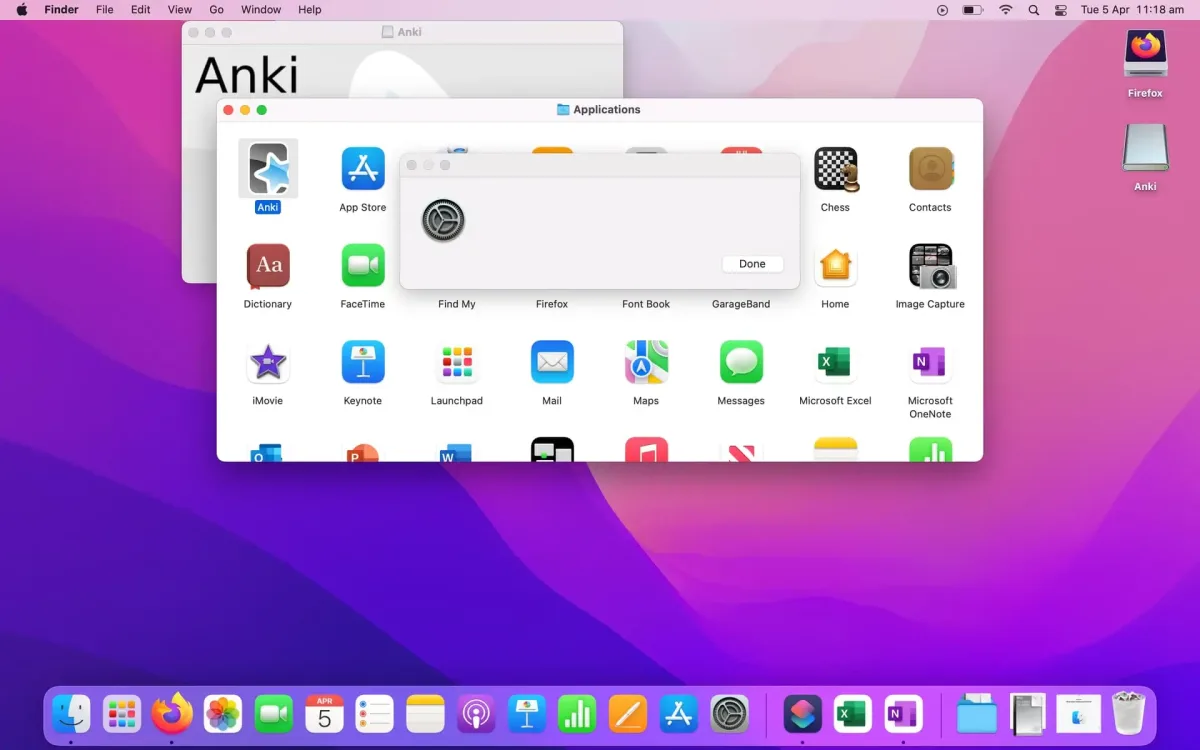Select Keynote in the Applications window
The image size is (1200, 750).
[x=363, y=362]
